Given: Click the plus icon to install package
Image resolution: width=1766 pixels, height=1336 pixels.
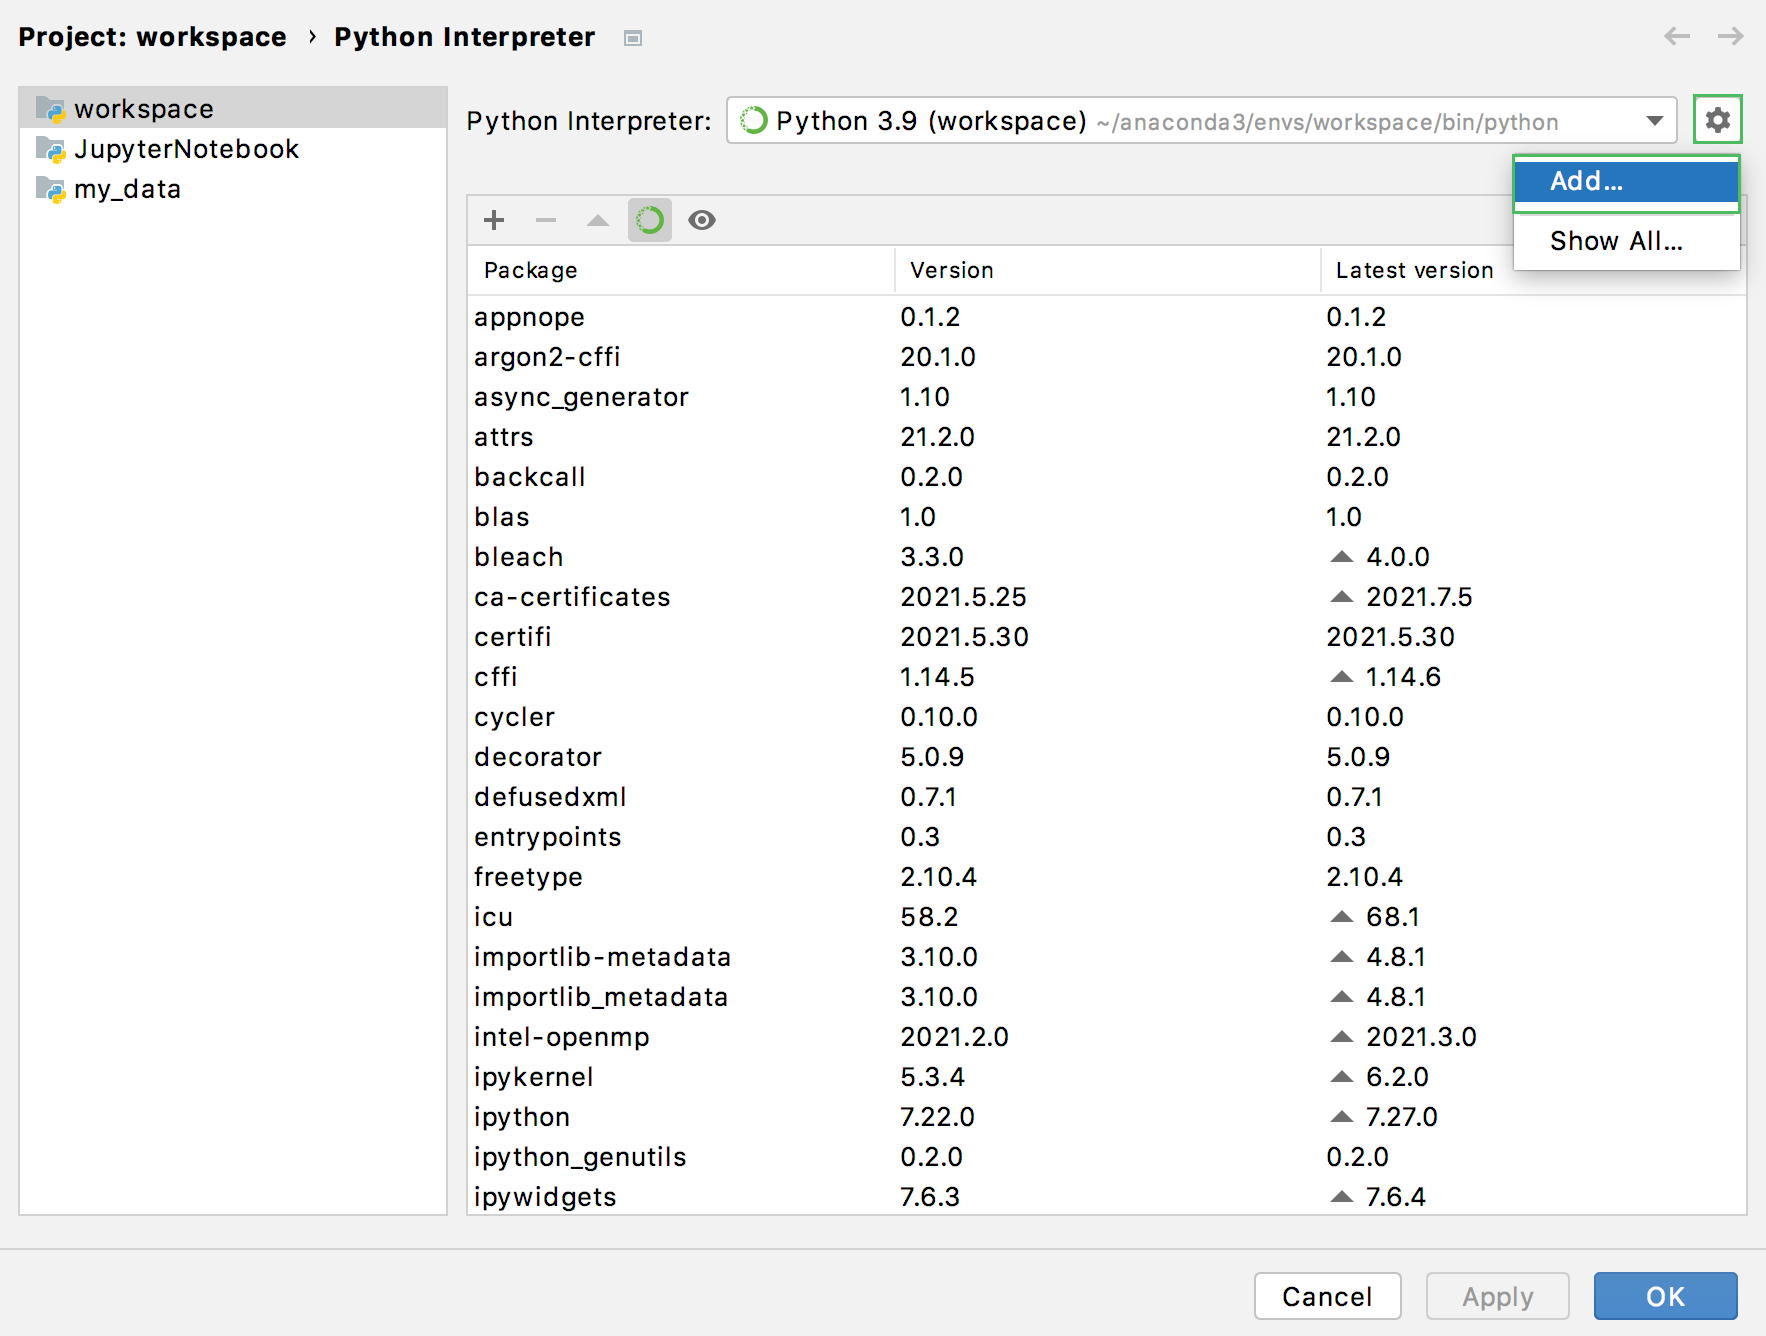Looking at the screenshot, I should 494,220.
